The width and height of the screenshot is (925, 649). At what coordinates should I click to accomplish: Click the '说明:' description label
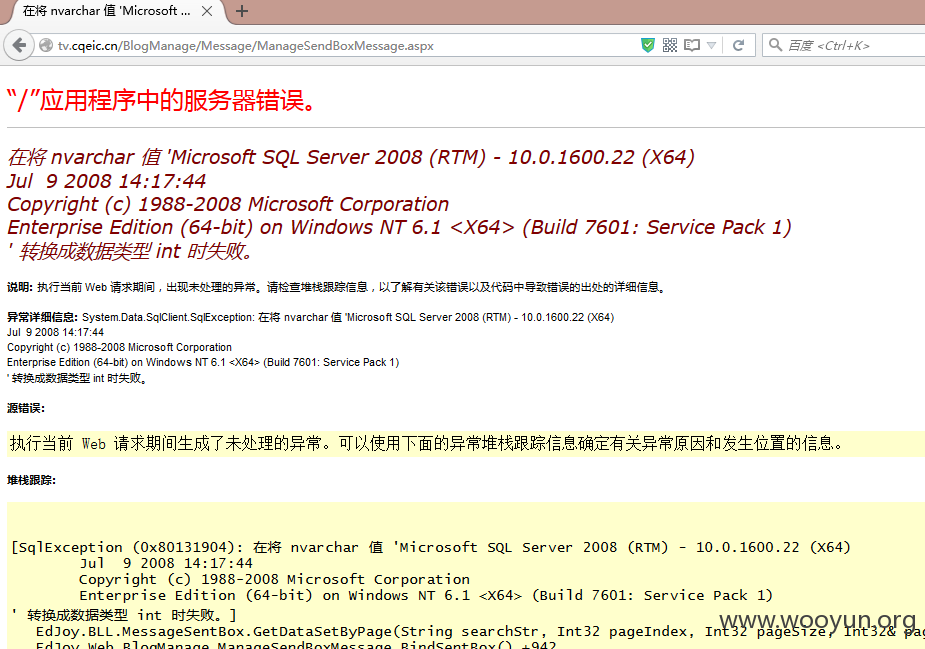[x=20, y=287]
